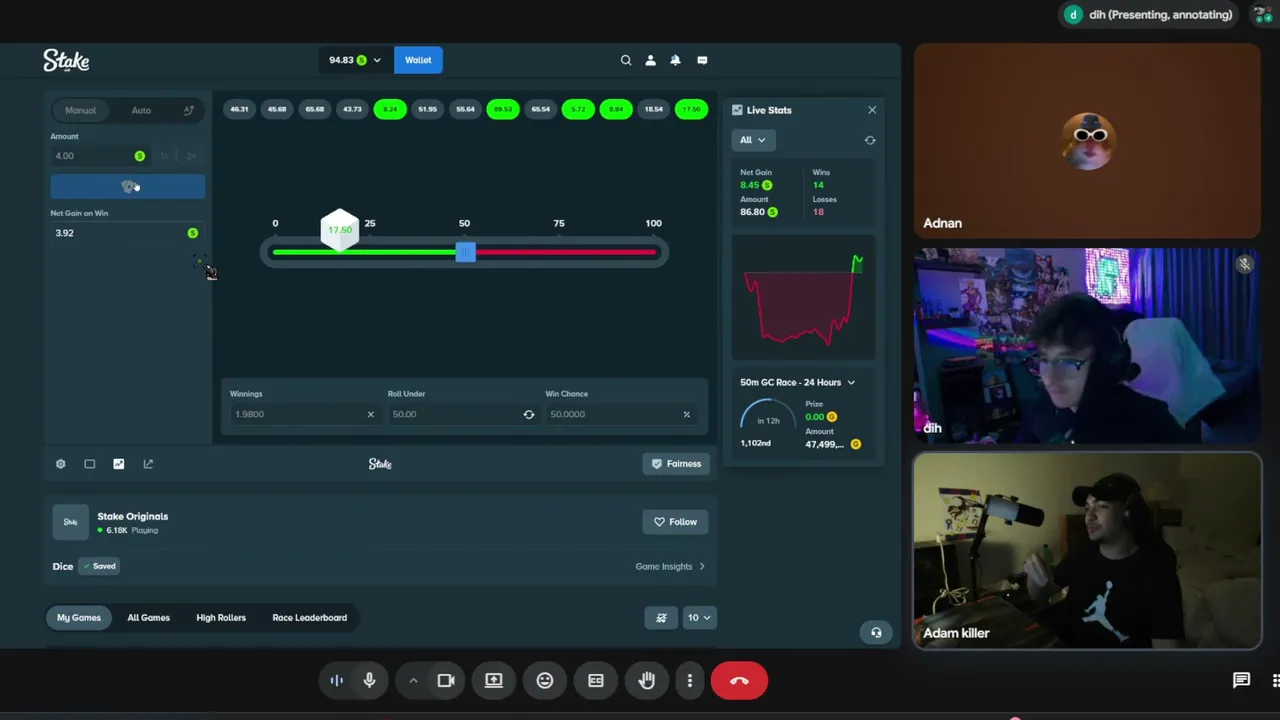The width and height of the screenshot is (1280, 720).
Task: Close the Live Stats panel
Action: (x=872, y=110)
